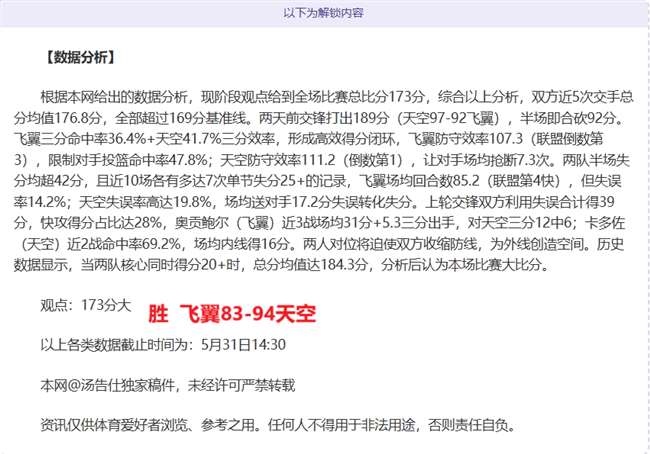Click the disclaimer line starting '资讯仅供体育爱好者浏览'

pos(277,425)
